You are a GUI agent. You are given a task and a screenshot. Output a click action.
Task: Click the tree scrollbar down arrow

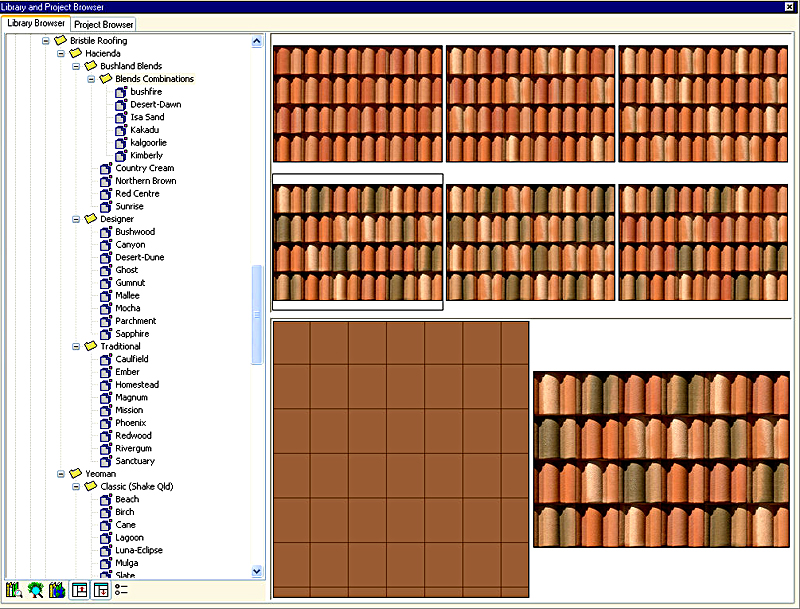click(x=257, y=571)
